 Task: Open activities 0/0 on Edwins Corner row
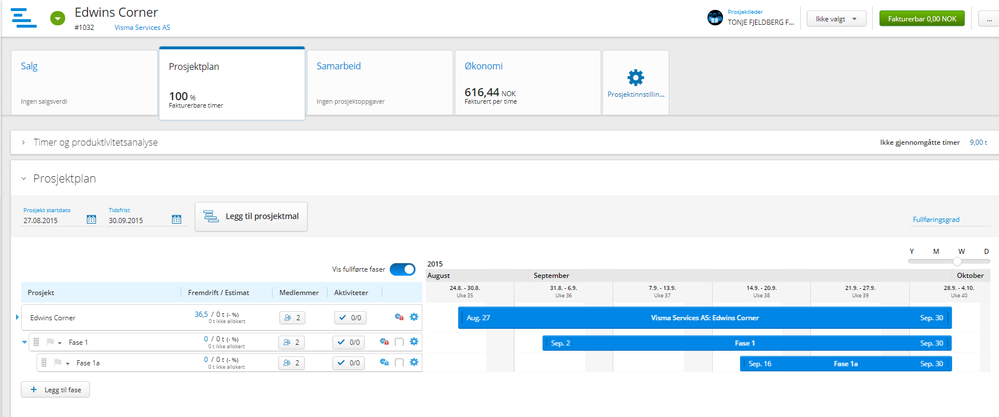349,317
